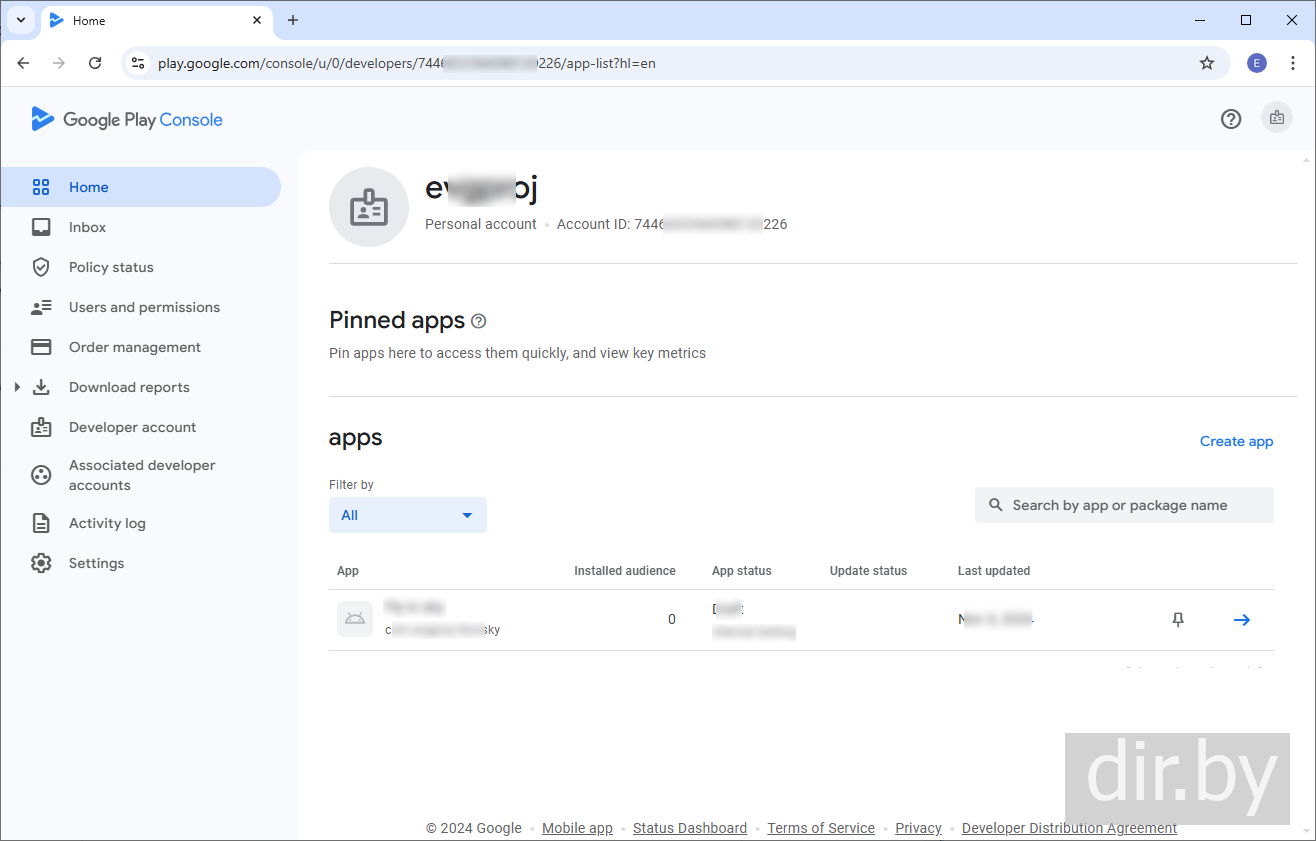
Task: Click the Create app link
Action: [x=1236, y=441]
